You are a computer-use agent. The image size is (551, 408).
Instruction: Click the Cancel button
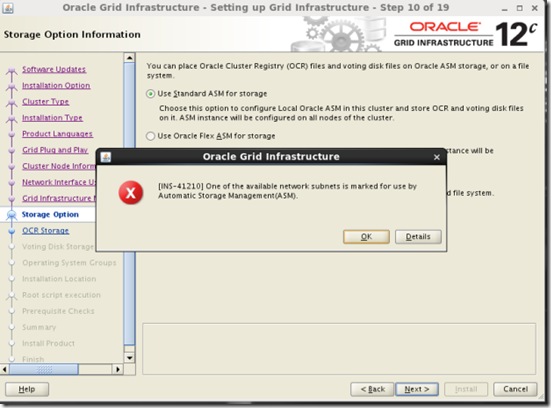(x=516, y=389)
